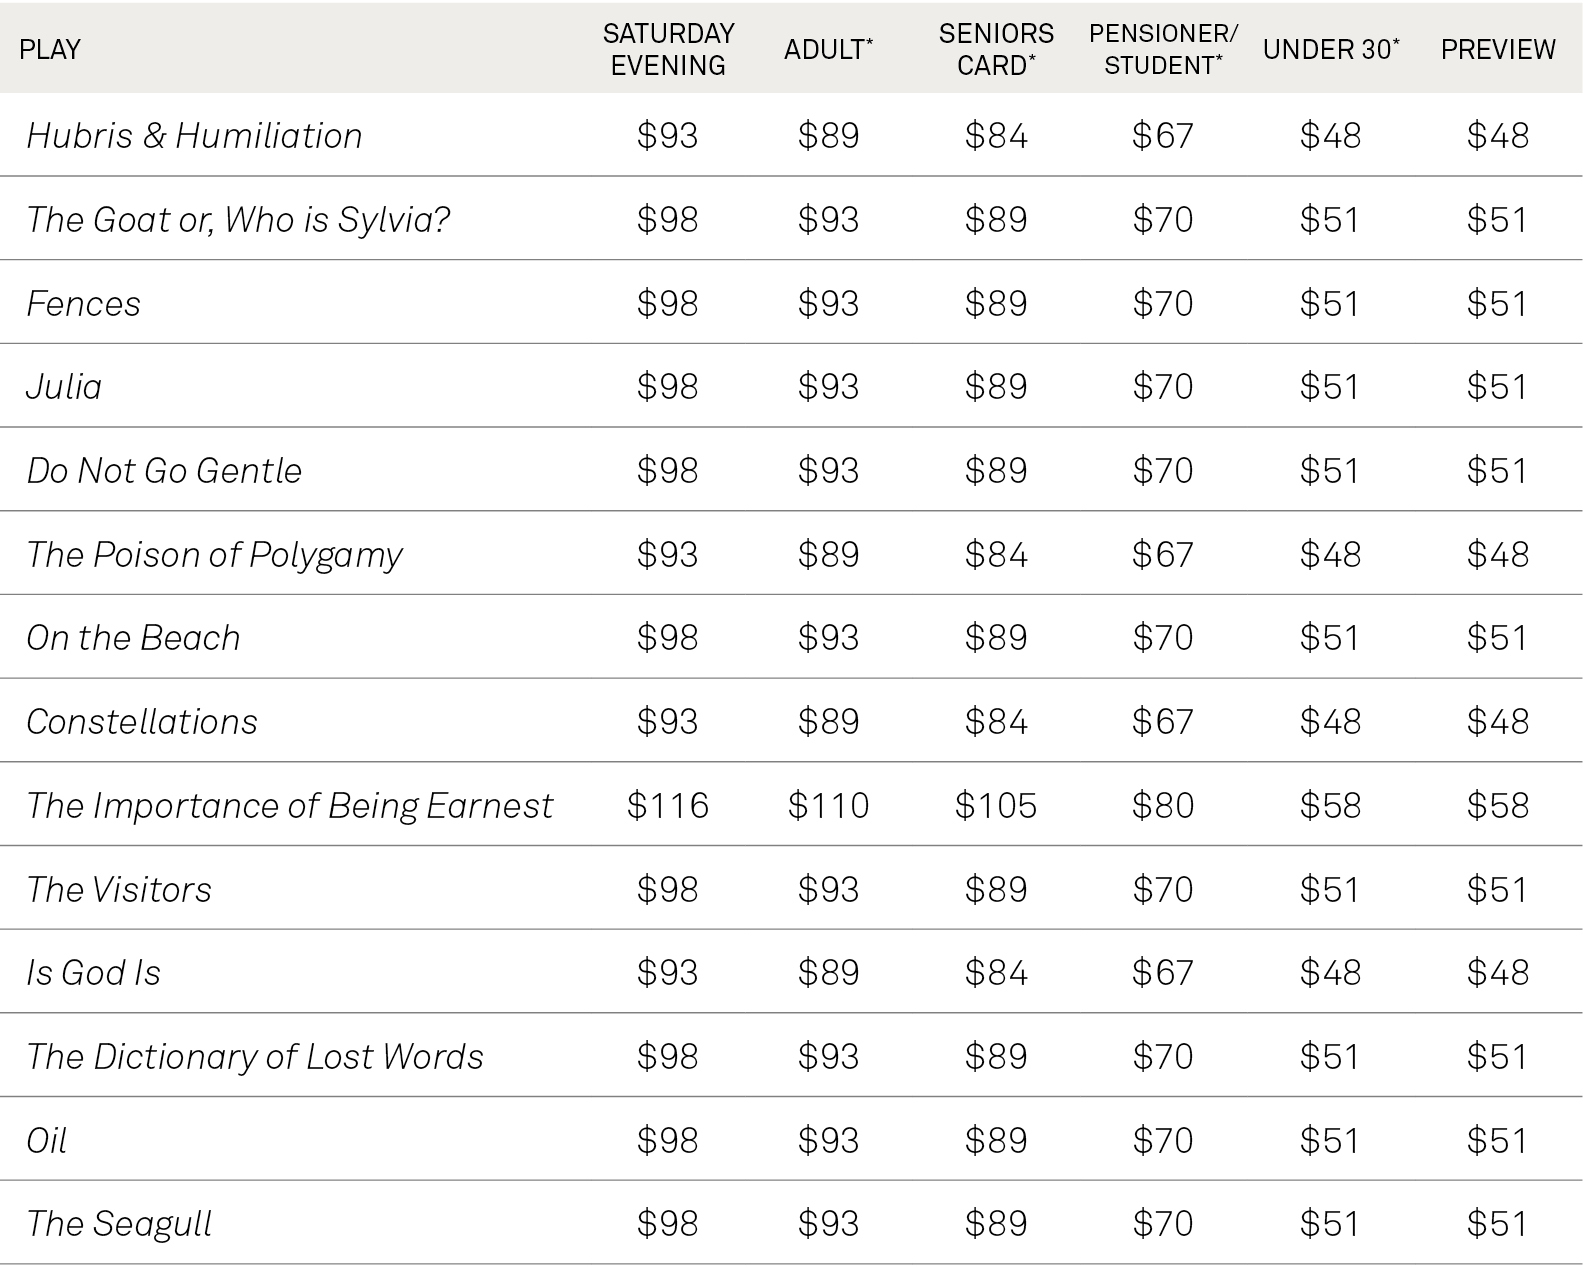Select Do Not Go Gentle title
This screenshot has width=1583, height=1267.
coord(164,471)
